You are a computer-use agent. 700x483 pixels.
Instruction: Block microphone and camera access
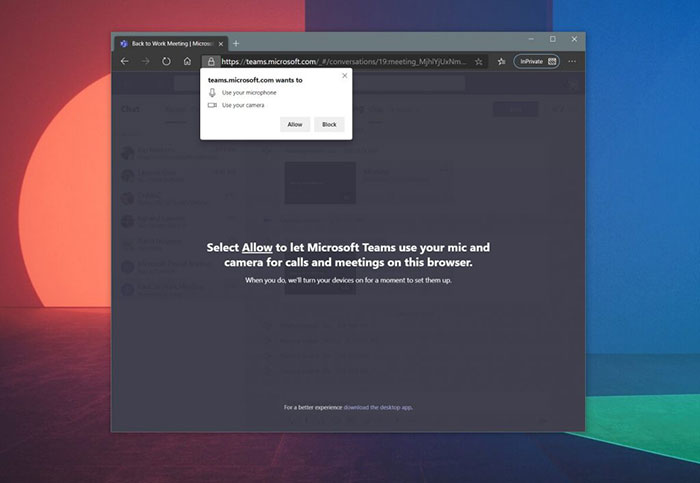[329, 125]
